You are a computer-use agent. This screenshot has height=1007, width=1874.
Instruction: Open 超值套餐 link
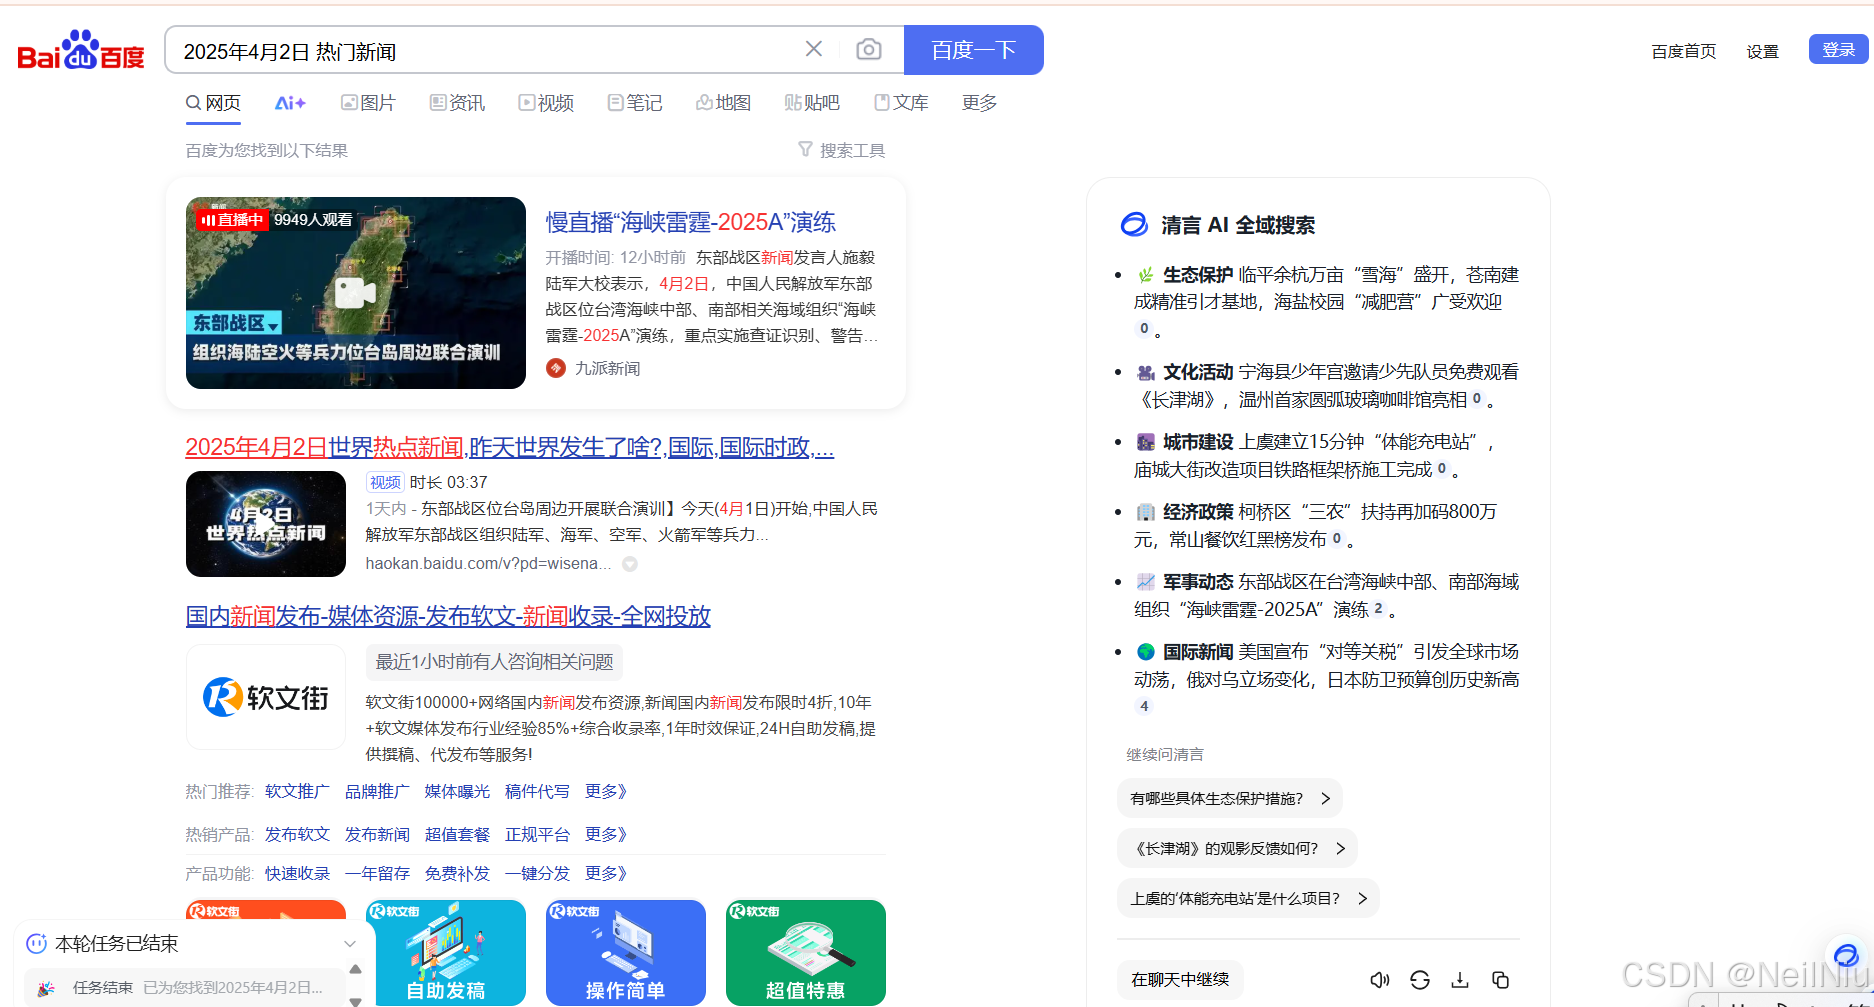(457, 834)
